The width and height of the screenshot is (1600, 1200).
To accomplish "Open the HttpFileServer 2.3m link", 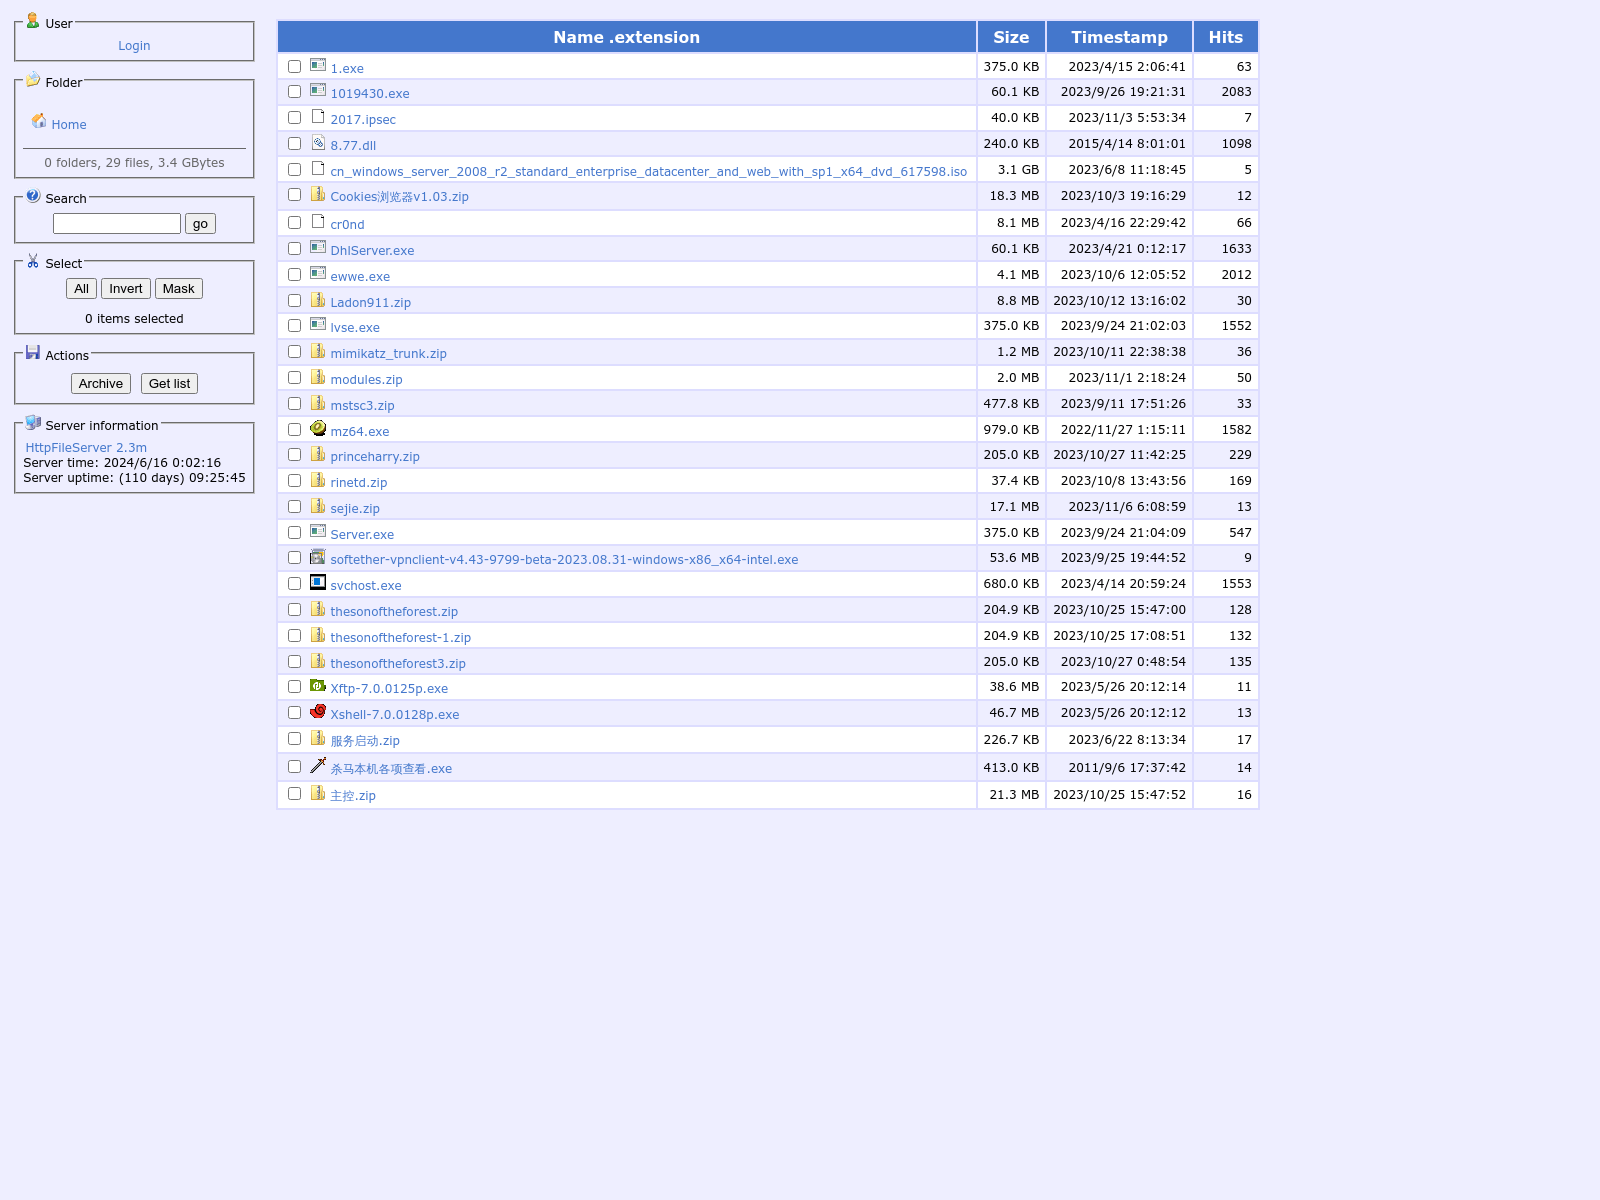I will pos(86,448).
